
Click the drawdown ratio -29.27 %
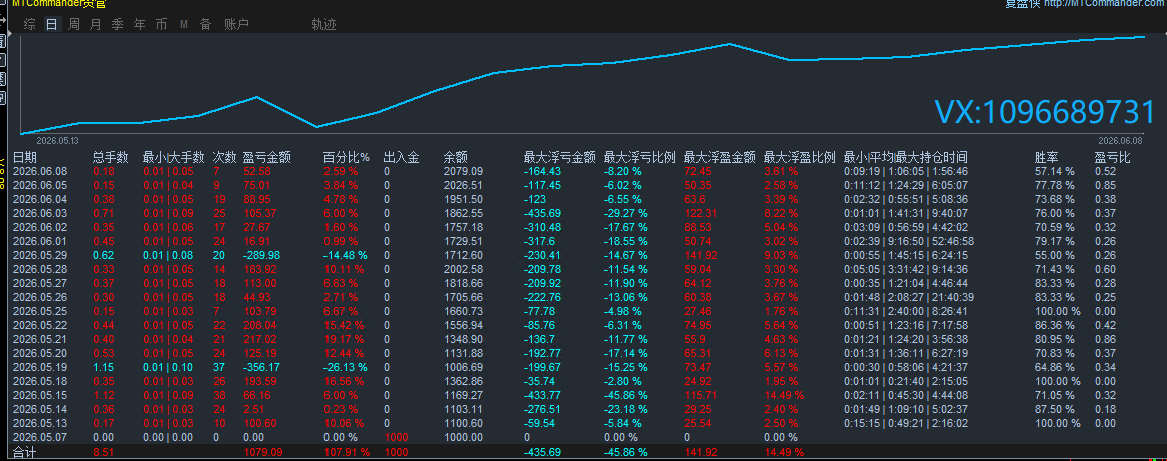pos(625,213)
